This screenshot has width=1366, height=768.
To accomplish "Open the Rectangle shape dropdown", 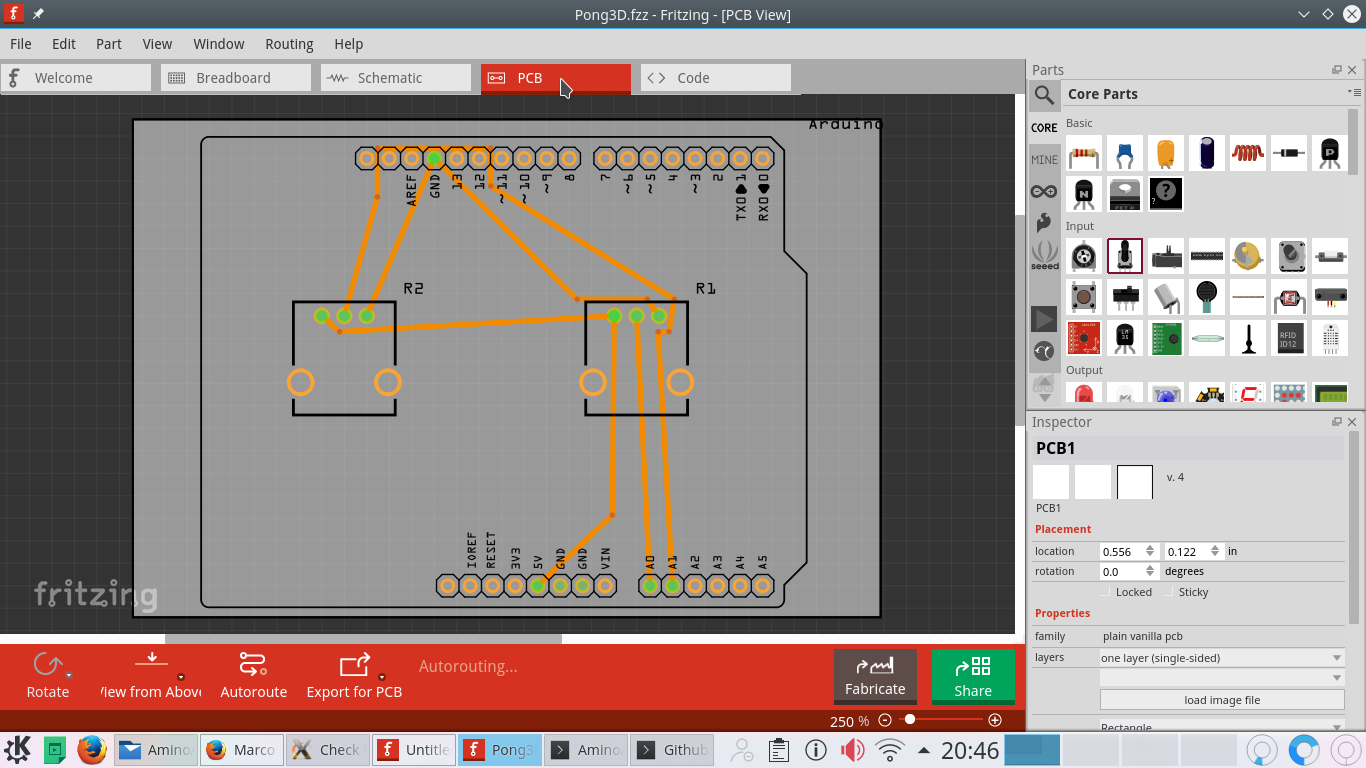I will [x=1221, y=727].
